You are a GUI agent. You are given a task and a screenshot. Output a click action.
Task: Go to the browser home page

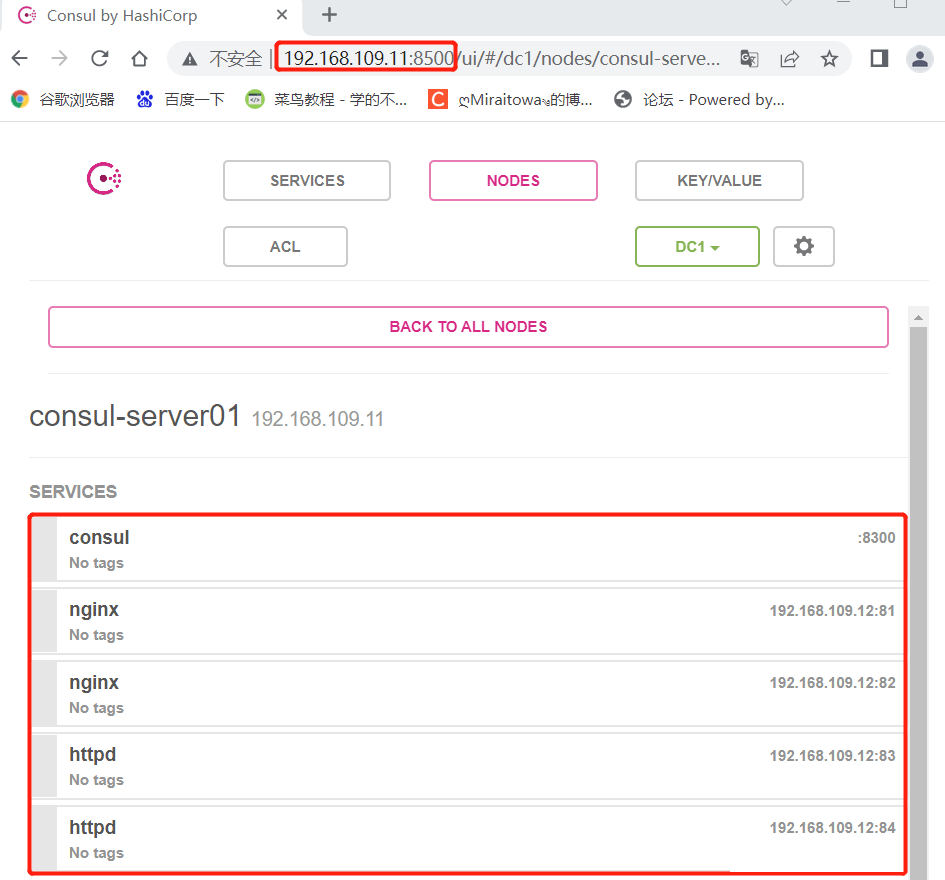[x=139, y=58]
